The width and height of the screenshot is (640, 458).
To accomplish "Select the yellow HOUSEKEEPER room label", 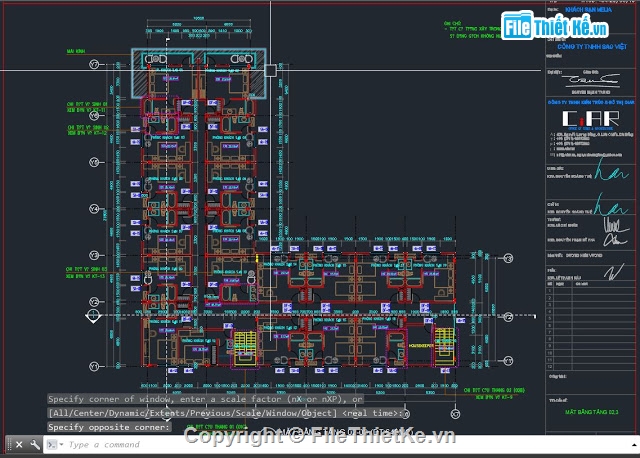I will 421,346.
